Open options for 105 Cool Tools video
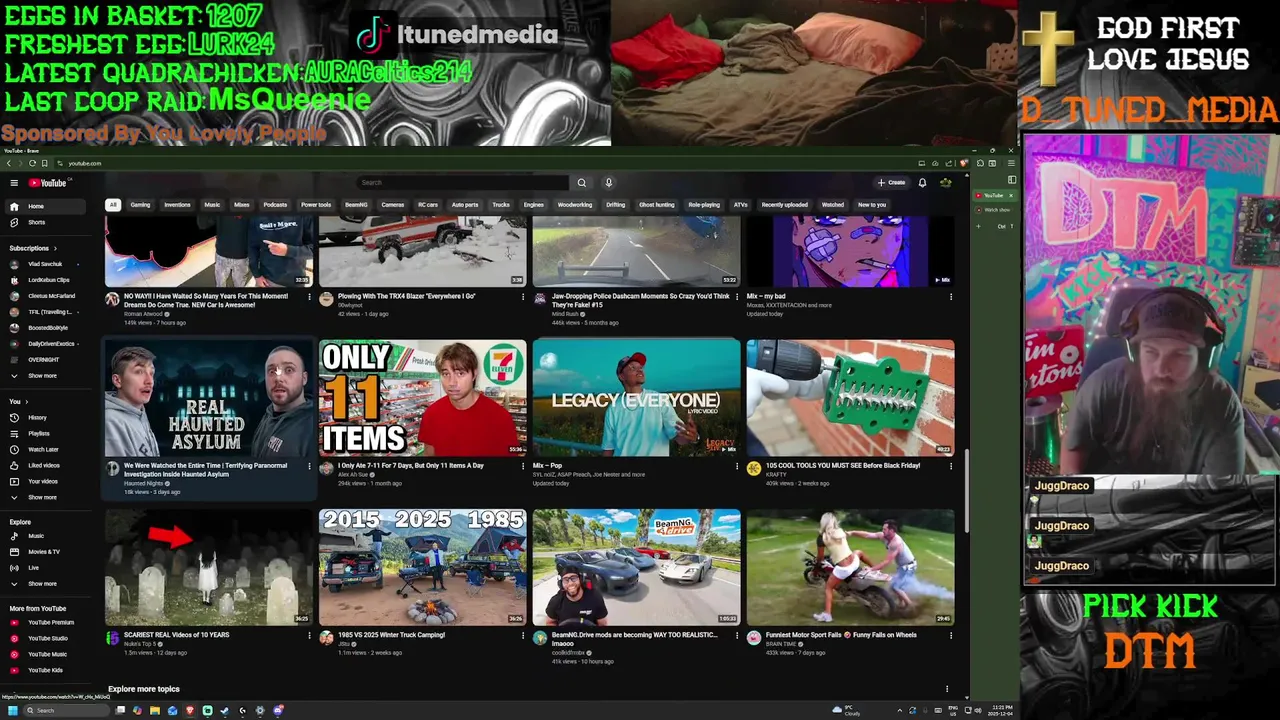Viewport: 1280px width, 720px height. 950,466
